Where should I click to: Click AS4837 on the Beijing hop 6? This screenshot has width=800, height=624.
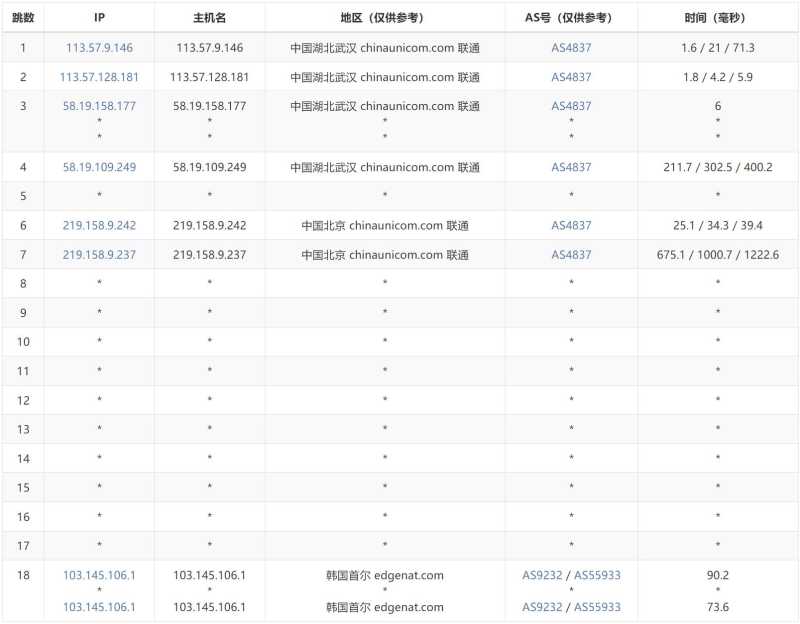pos(569,225)
